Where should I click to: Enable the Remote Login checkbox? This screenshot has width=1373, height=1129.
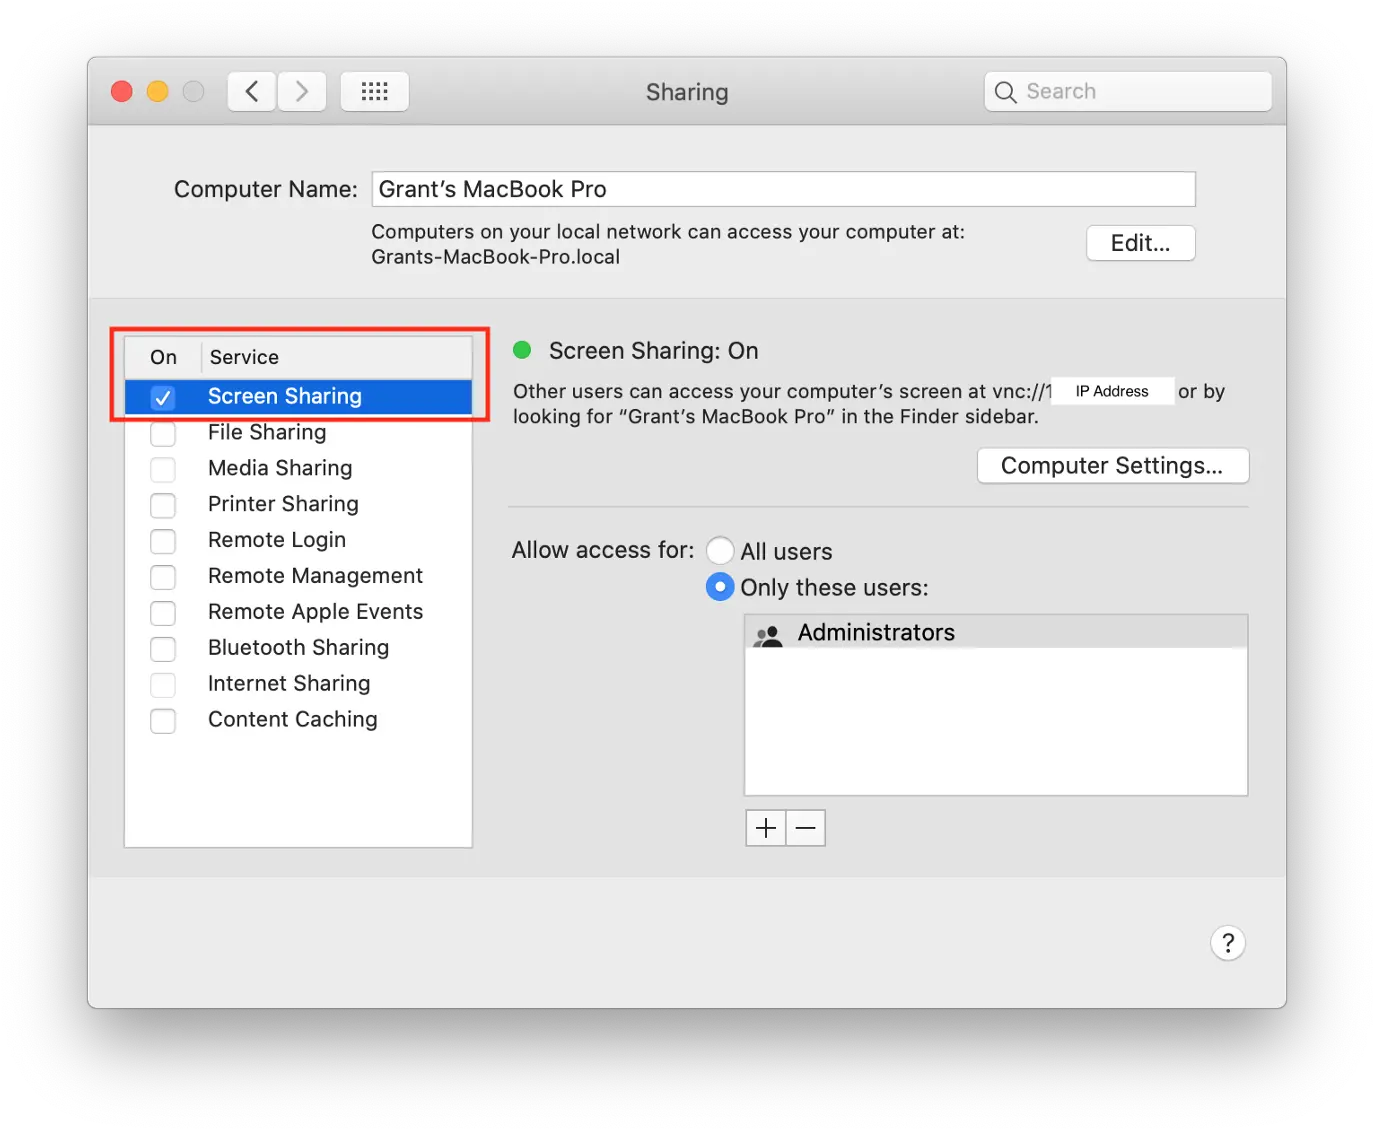point(163,541)
